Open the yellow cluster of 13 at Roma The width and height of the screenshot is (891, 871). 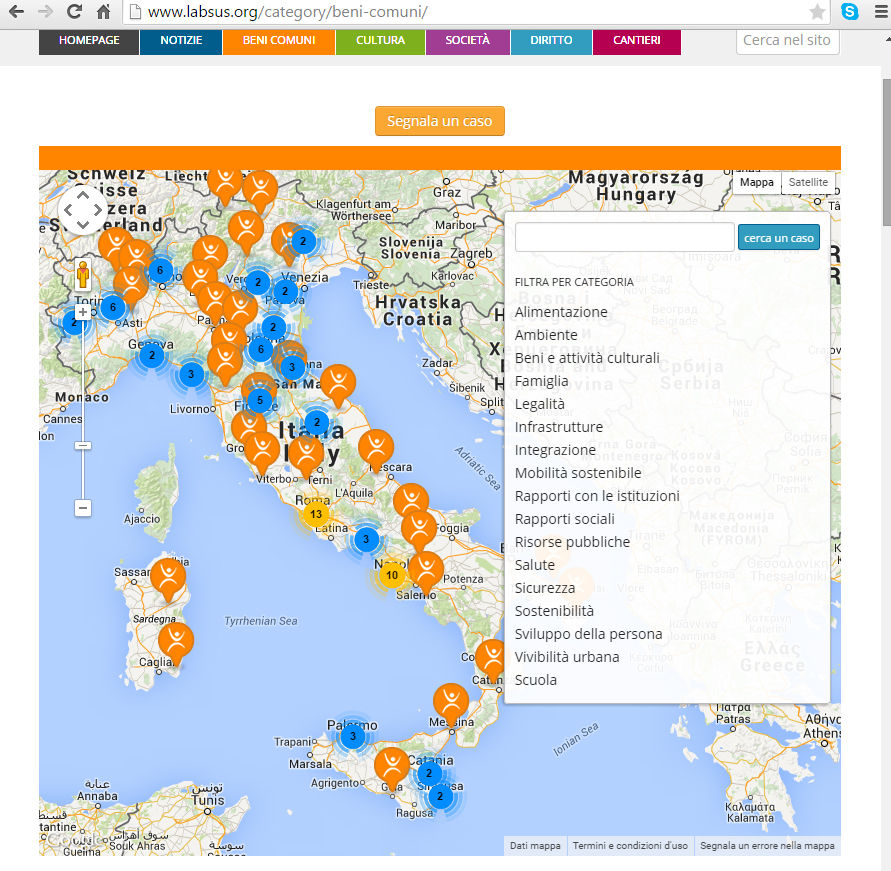point(316,514)
